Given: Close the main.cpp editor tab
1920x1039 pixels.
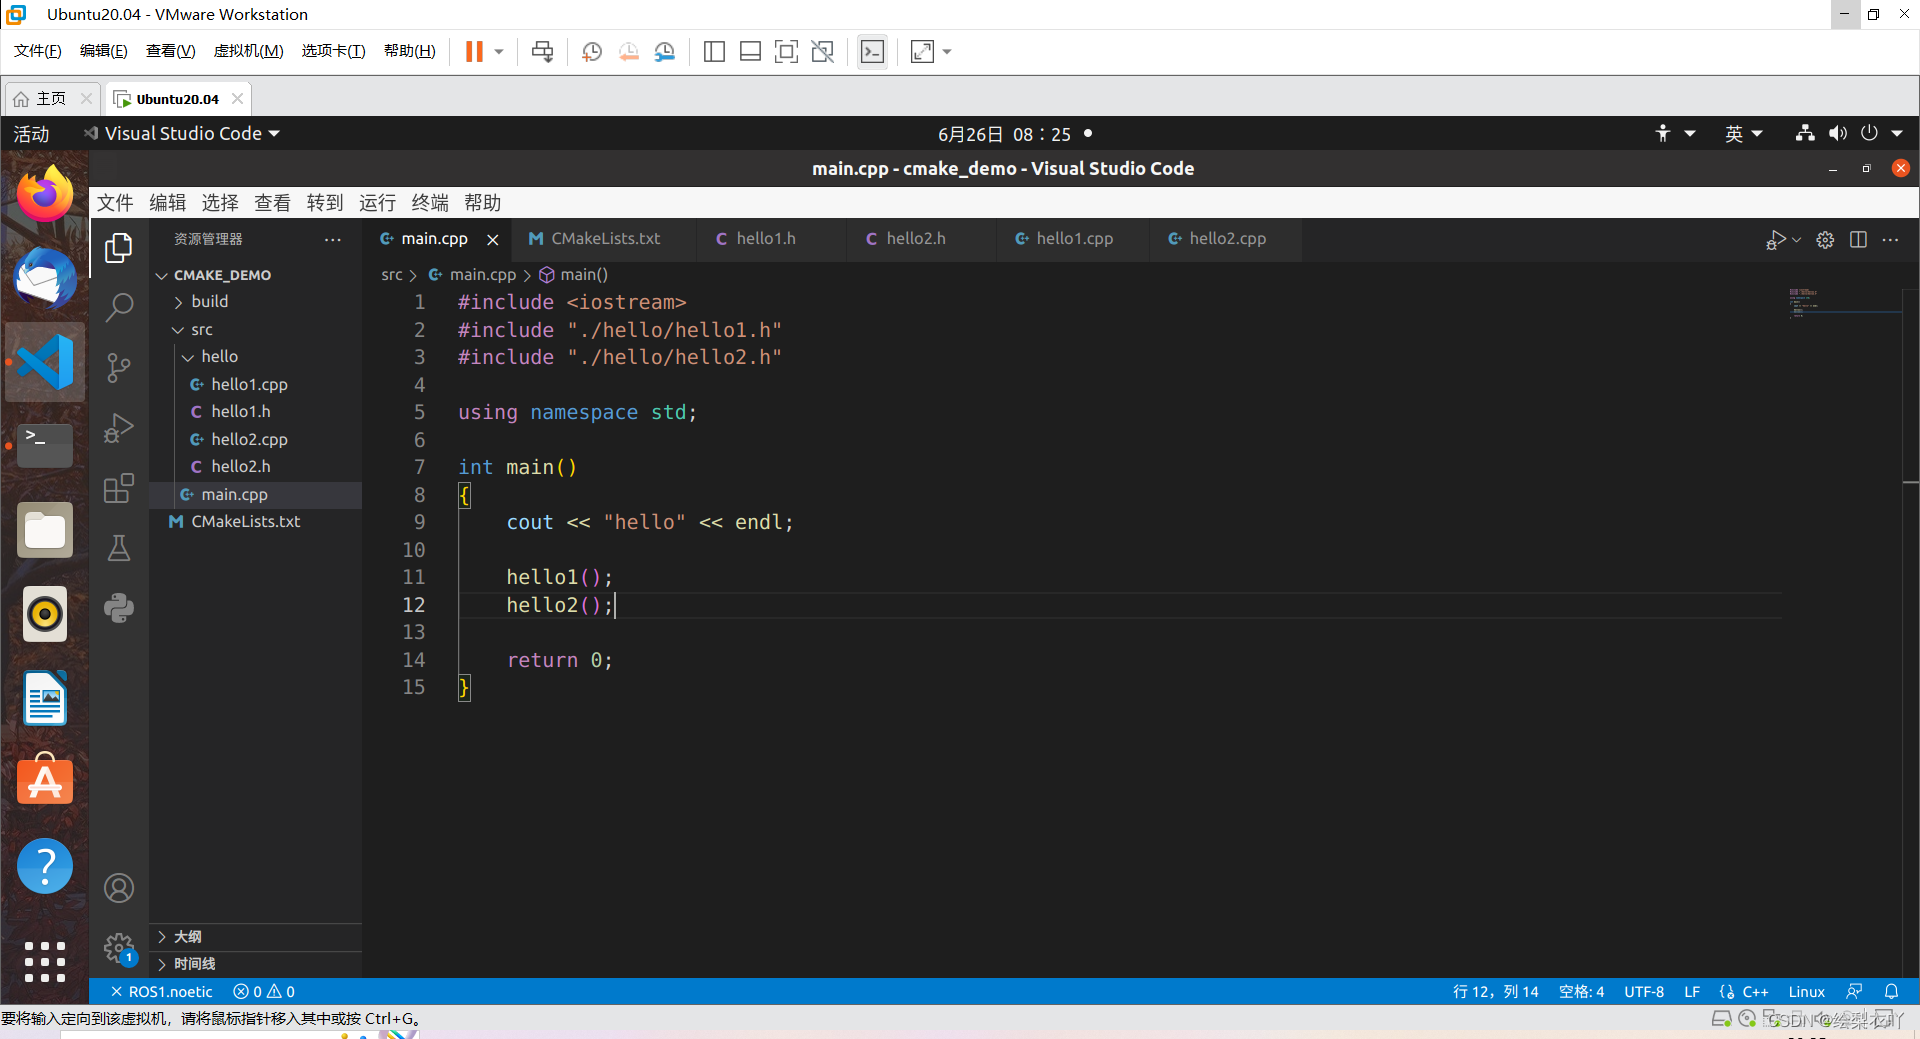Looking at the screenshot, I should pyautogui.click(x=493, y=240).
